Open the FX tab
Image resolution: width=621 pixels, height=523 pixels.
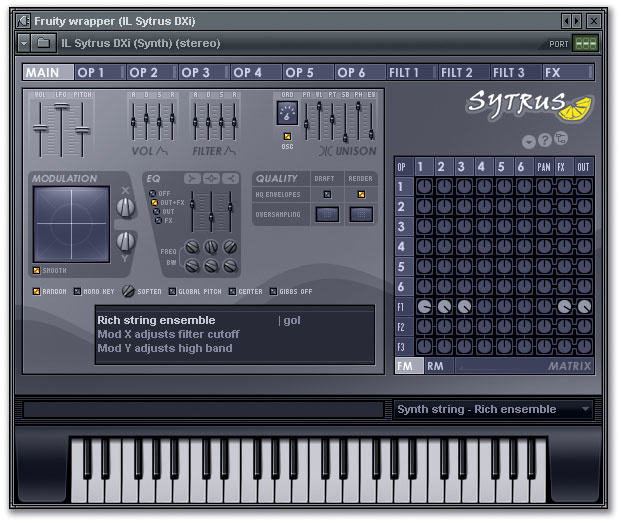click(x=568, y=72)
